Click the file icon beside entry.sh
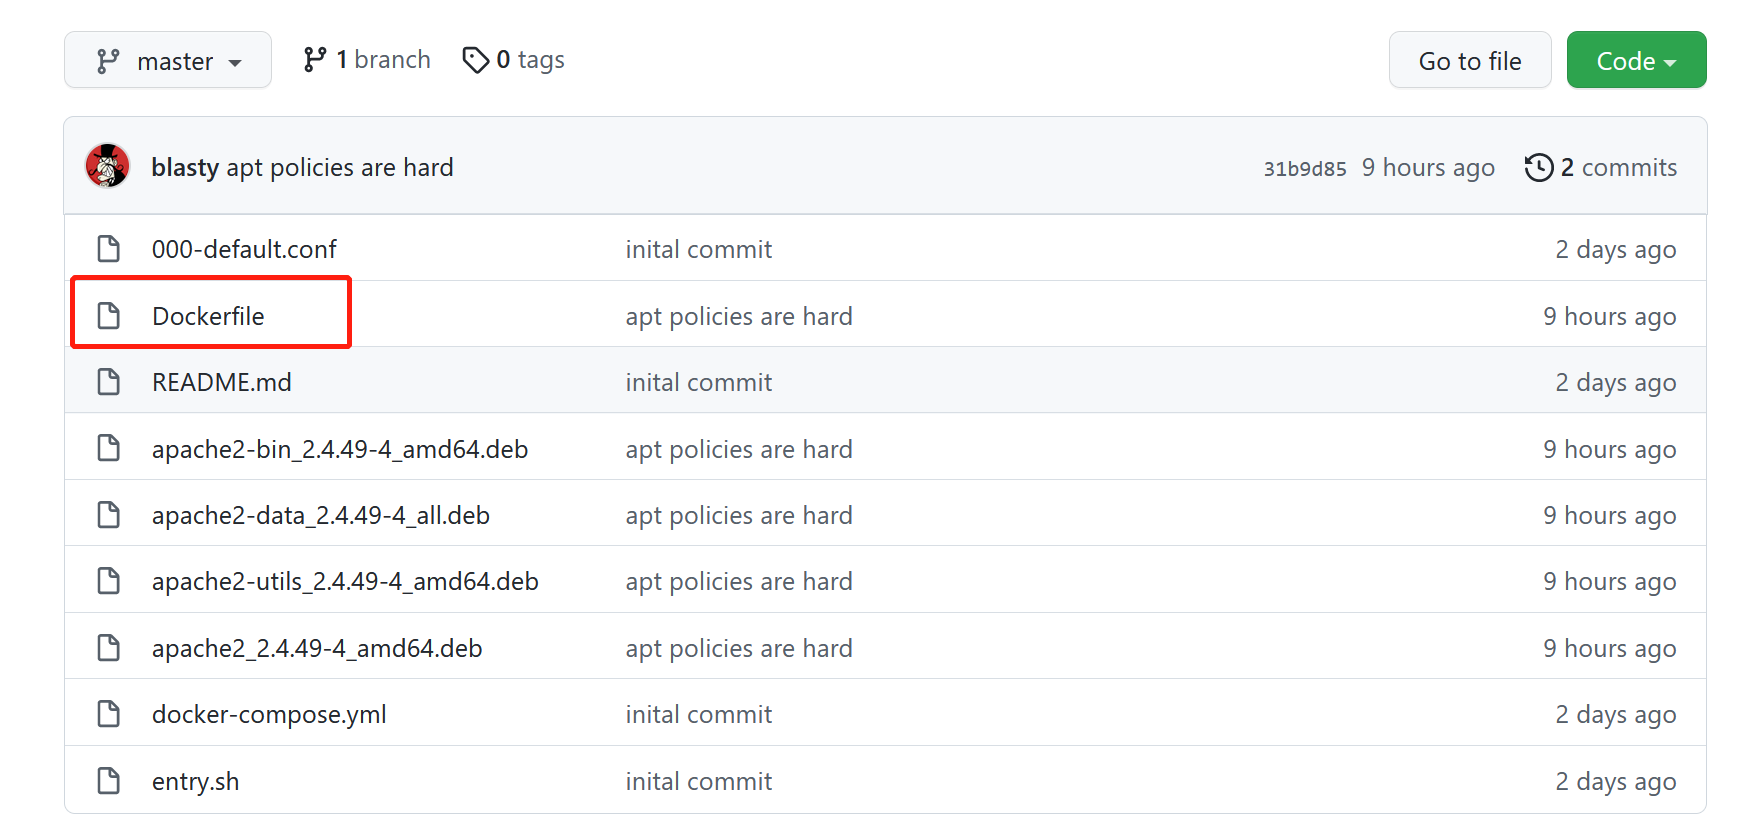 [x=109, y=781]
